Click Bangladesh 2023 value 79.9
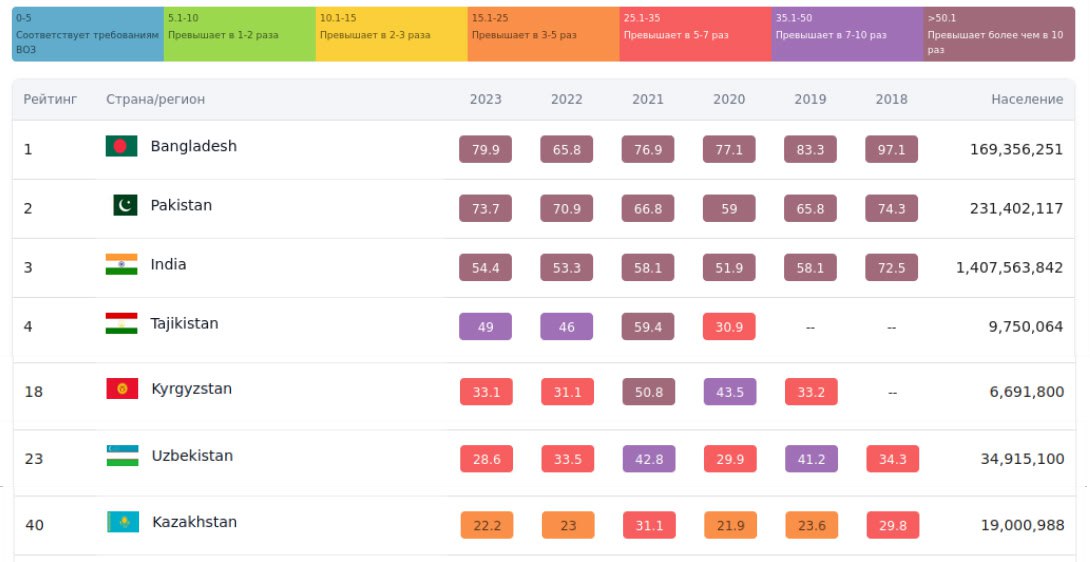1090x562 pixels. tap(485, 150)
